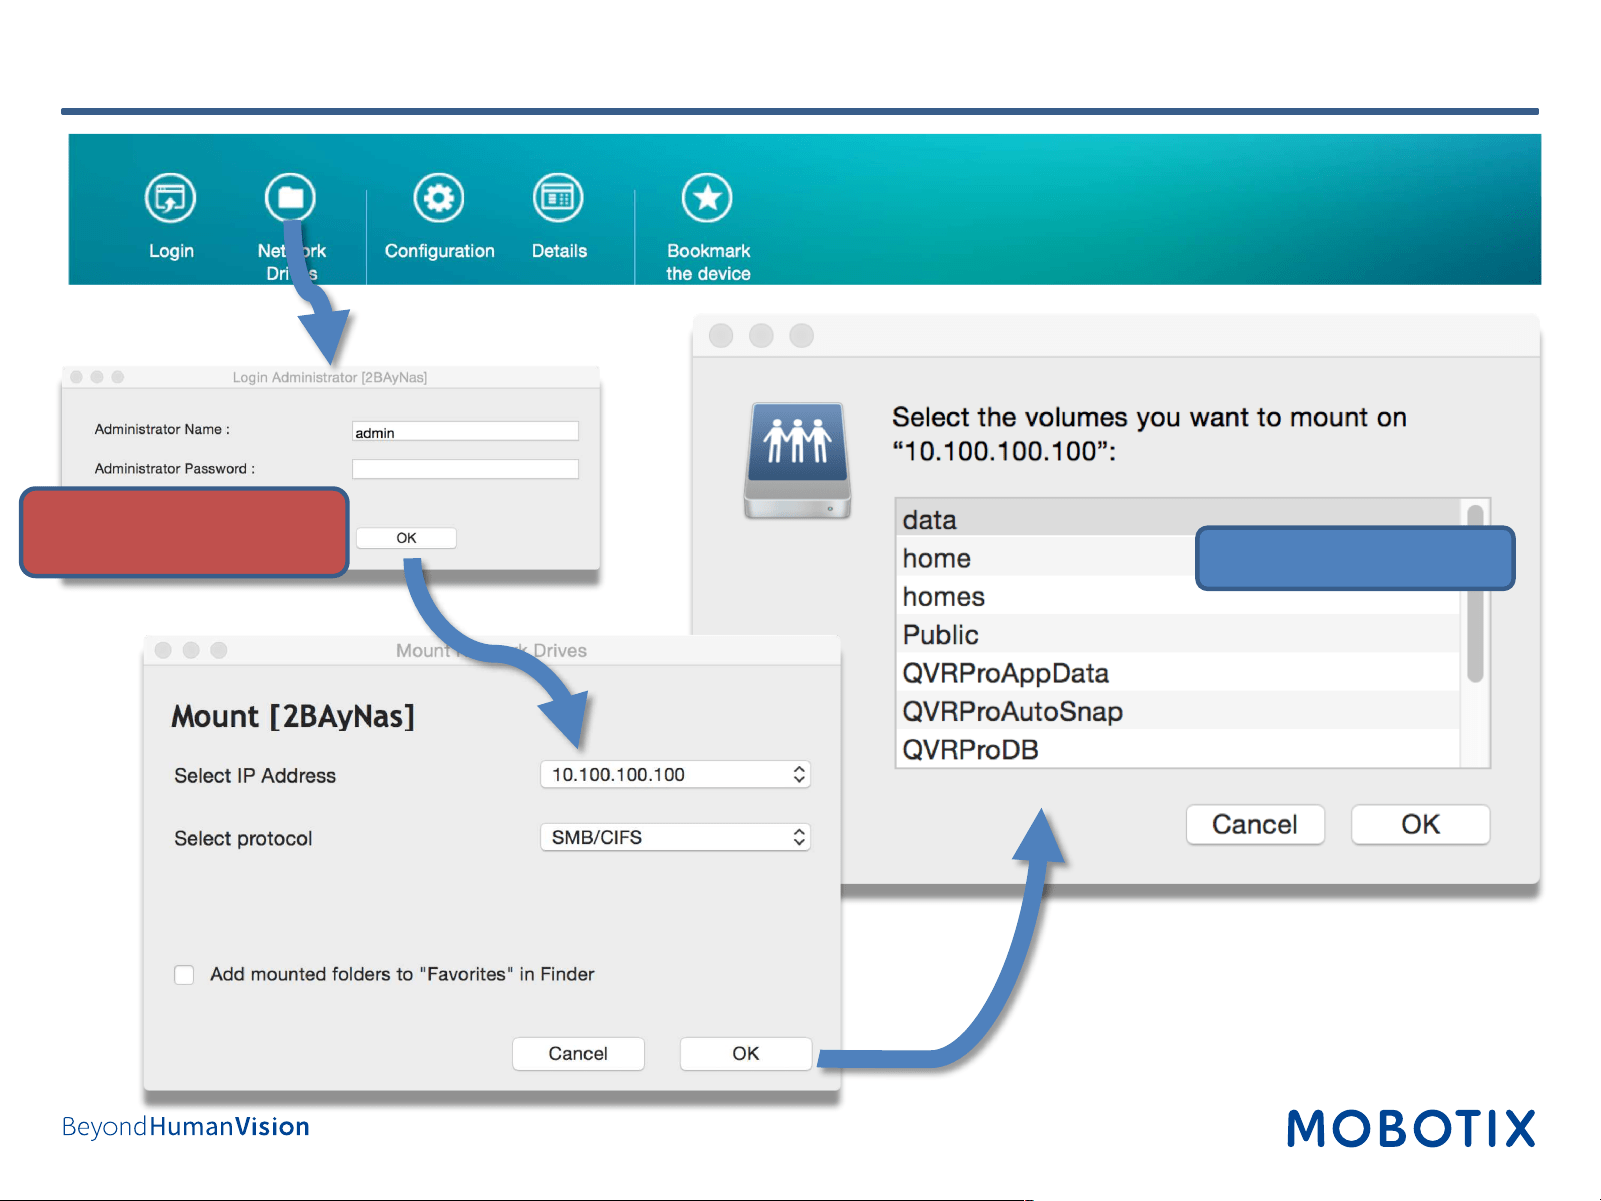Open the Details icon in the toolbar
This screenshot has height=1201, width=1601.
pyautogui.click(x=558, y=198)
